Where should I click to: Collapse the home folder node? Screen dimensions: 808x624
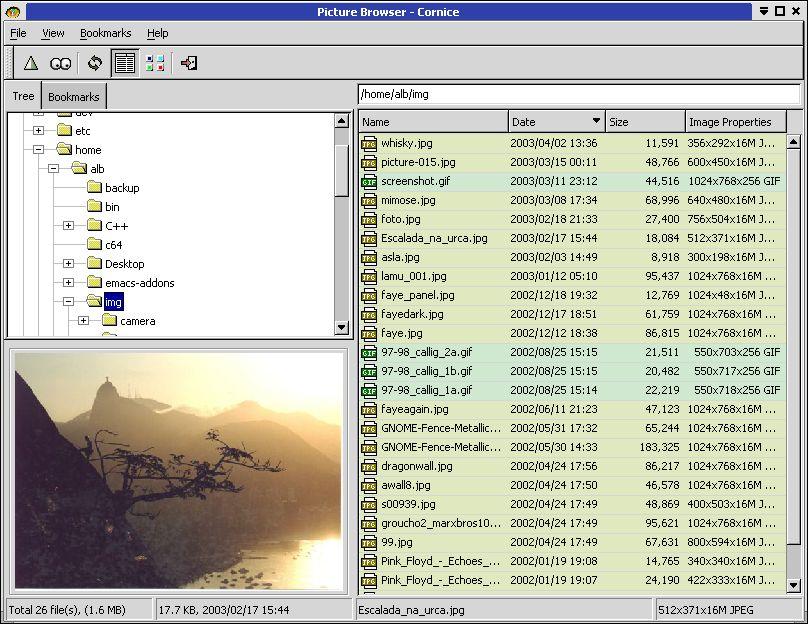coord(39,149)
